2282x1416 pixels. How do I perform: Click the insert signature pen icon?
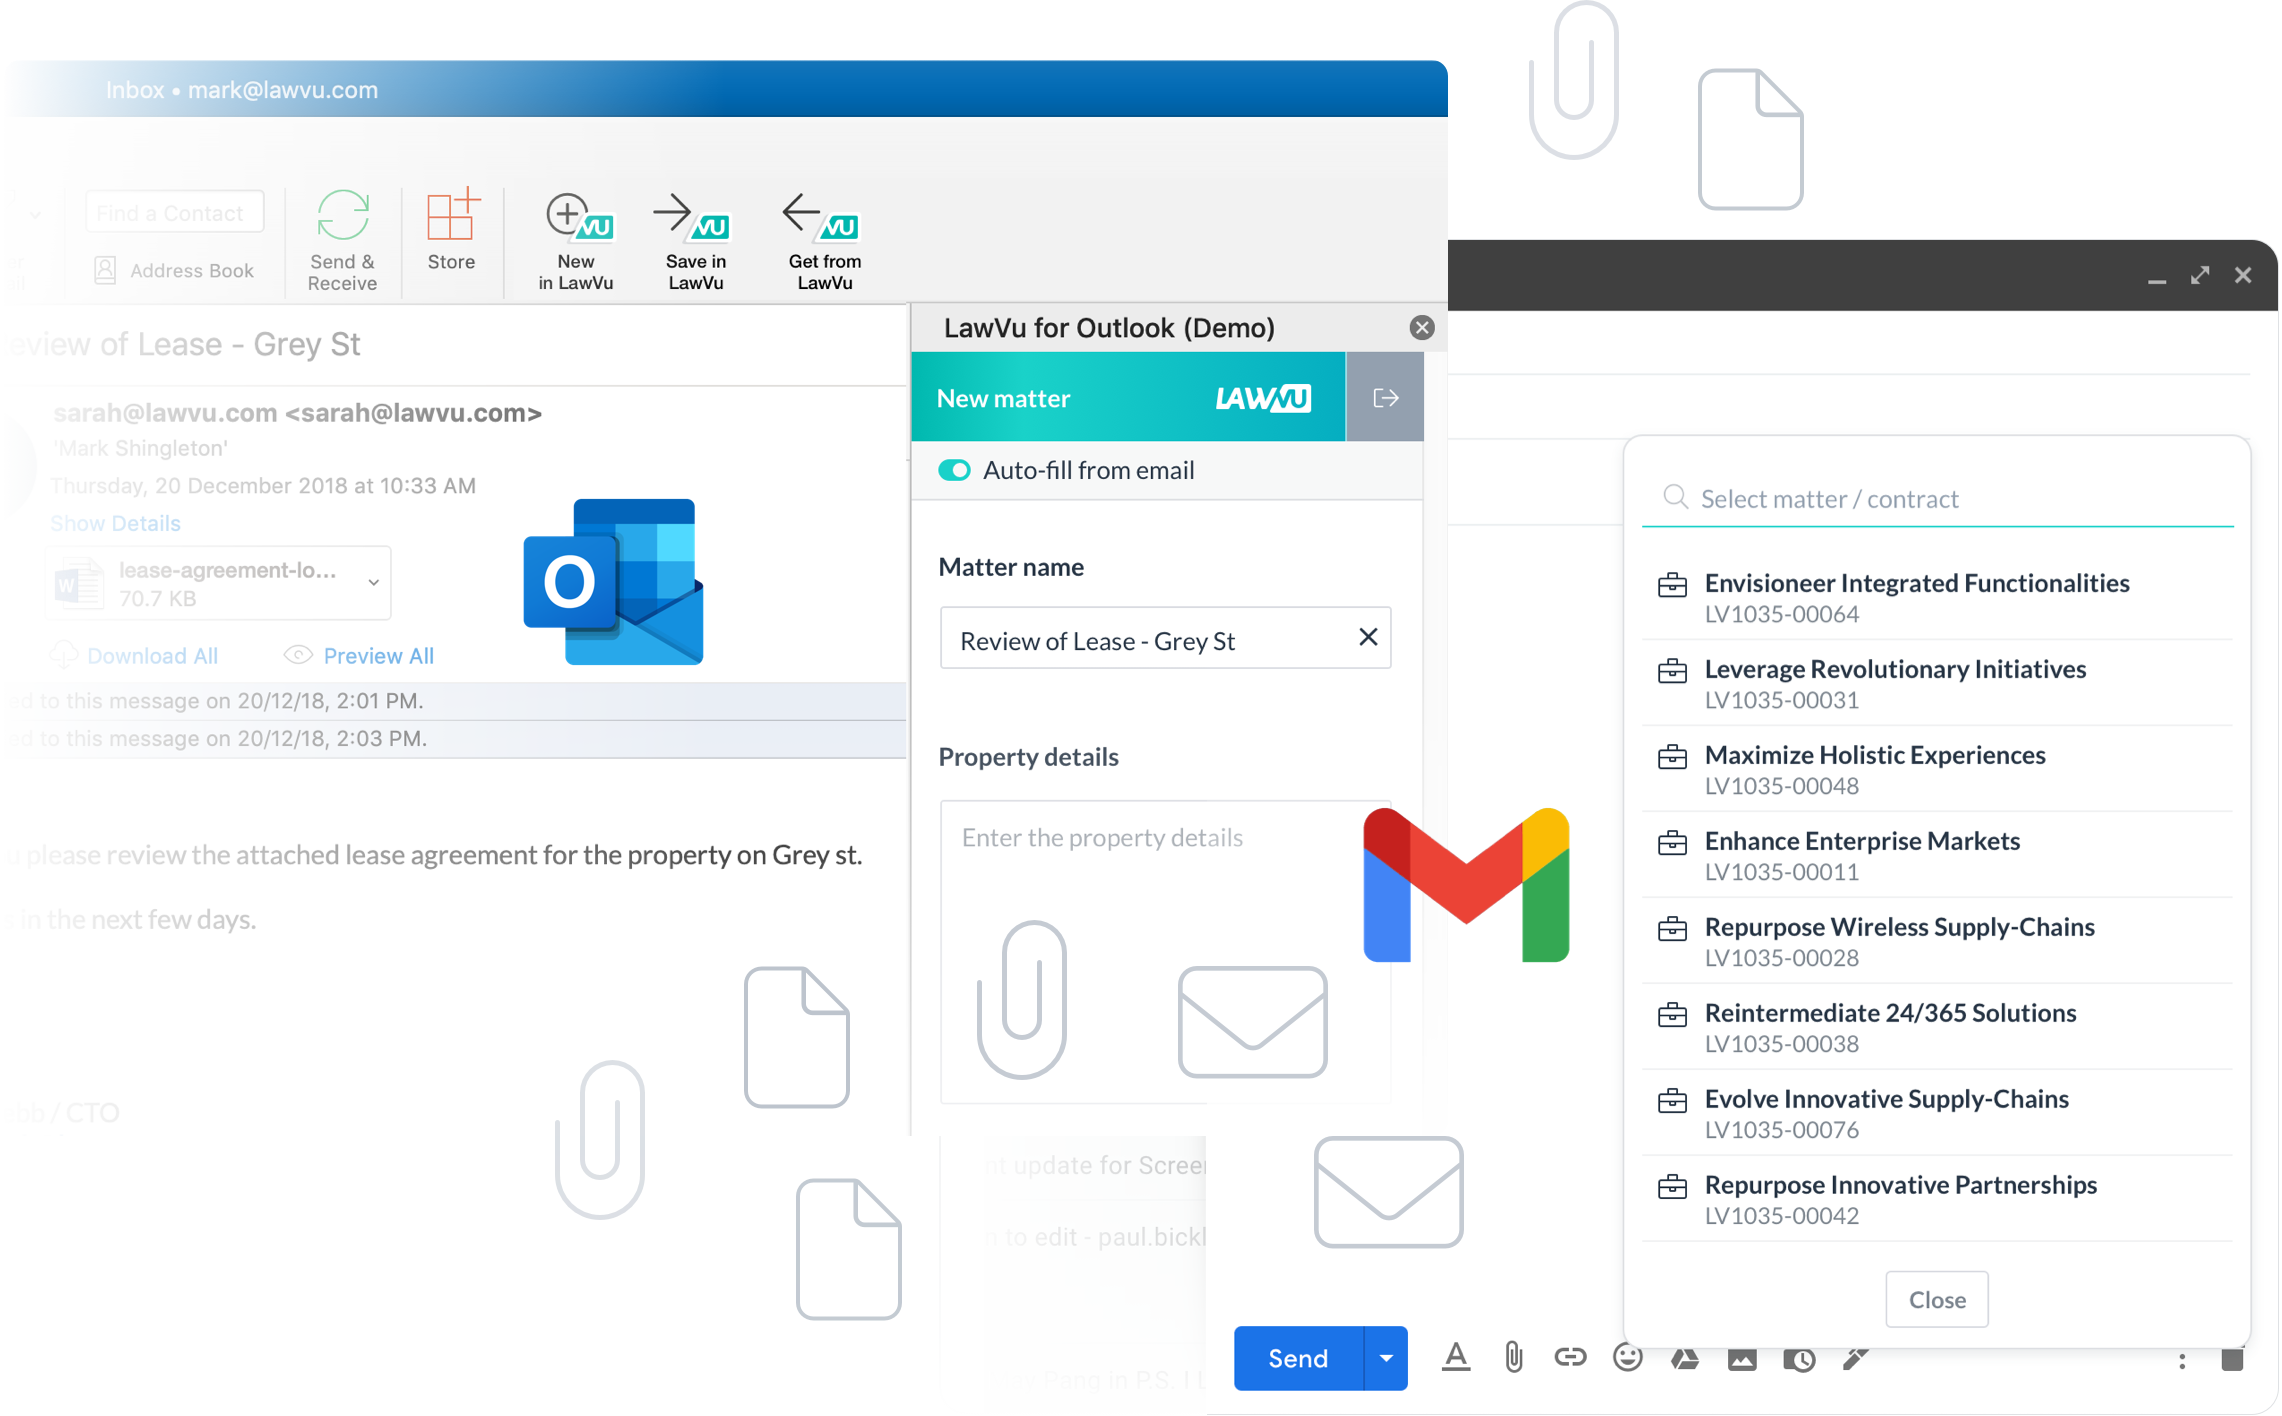pyautogui.click(x=1856, y=1358)
